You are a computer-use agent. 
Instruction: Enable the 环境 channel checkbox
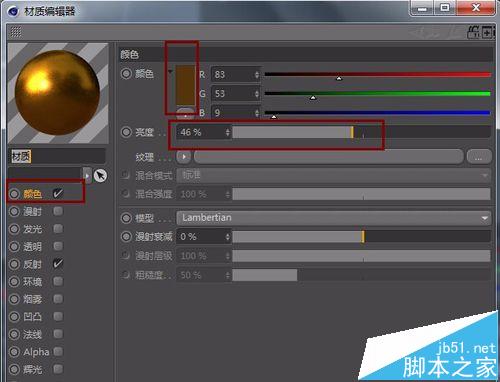click(58, 281)
